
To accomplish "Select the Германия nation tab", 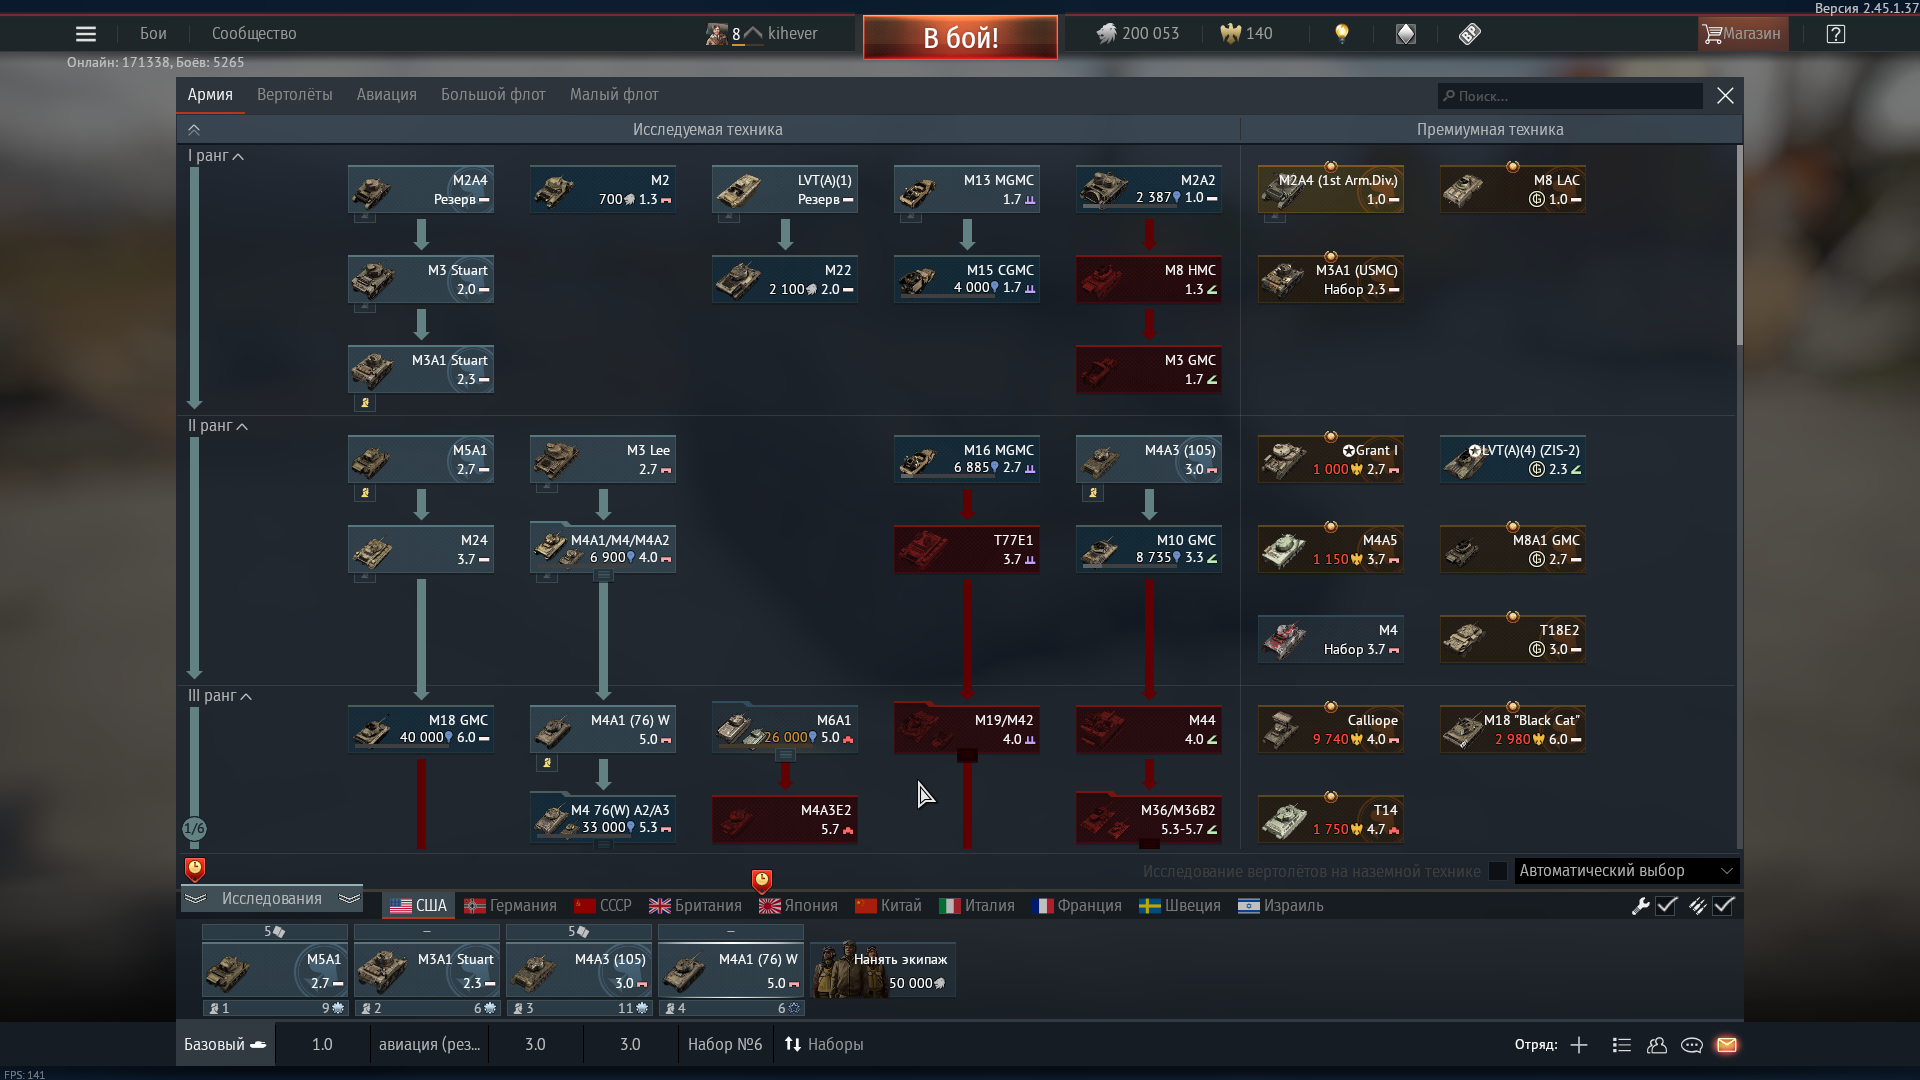I will click(x=510, y=906).
